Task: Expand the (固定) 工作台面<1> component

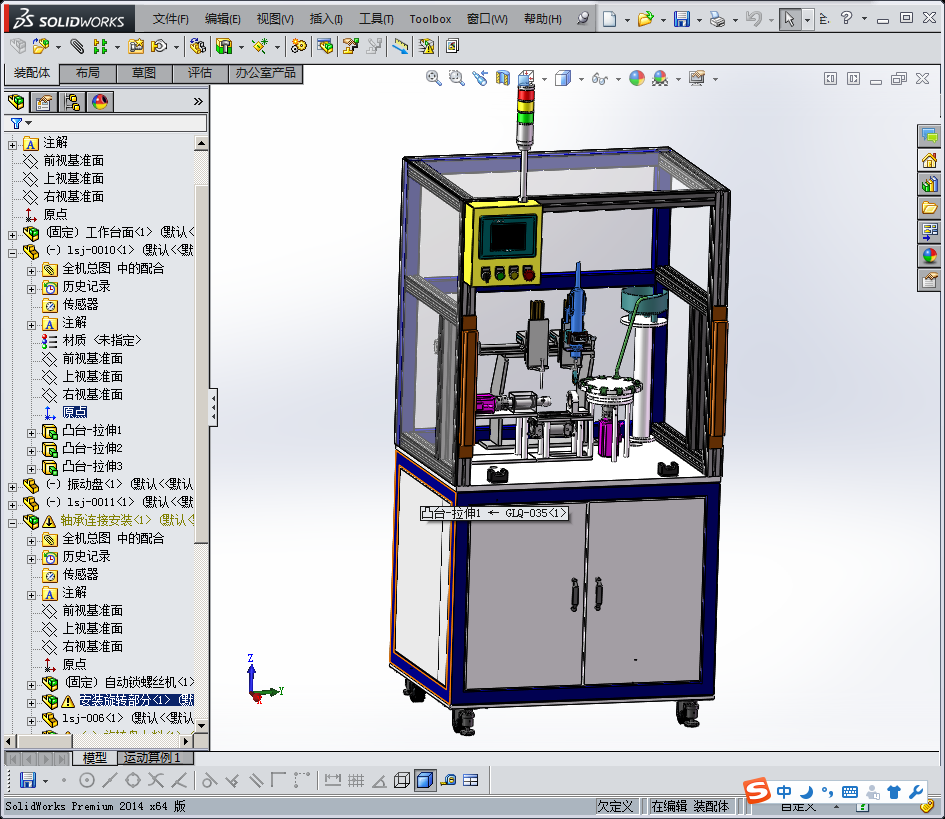Action: [x=12, y=234]
